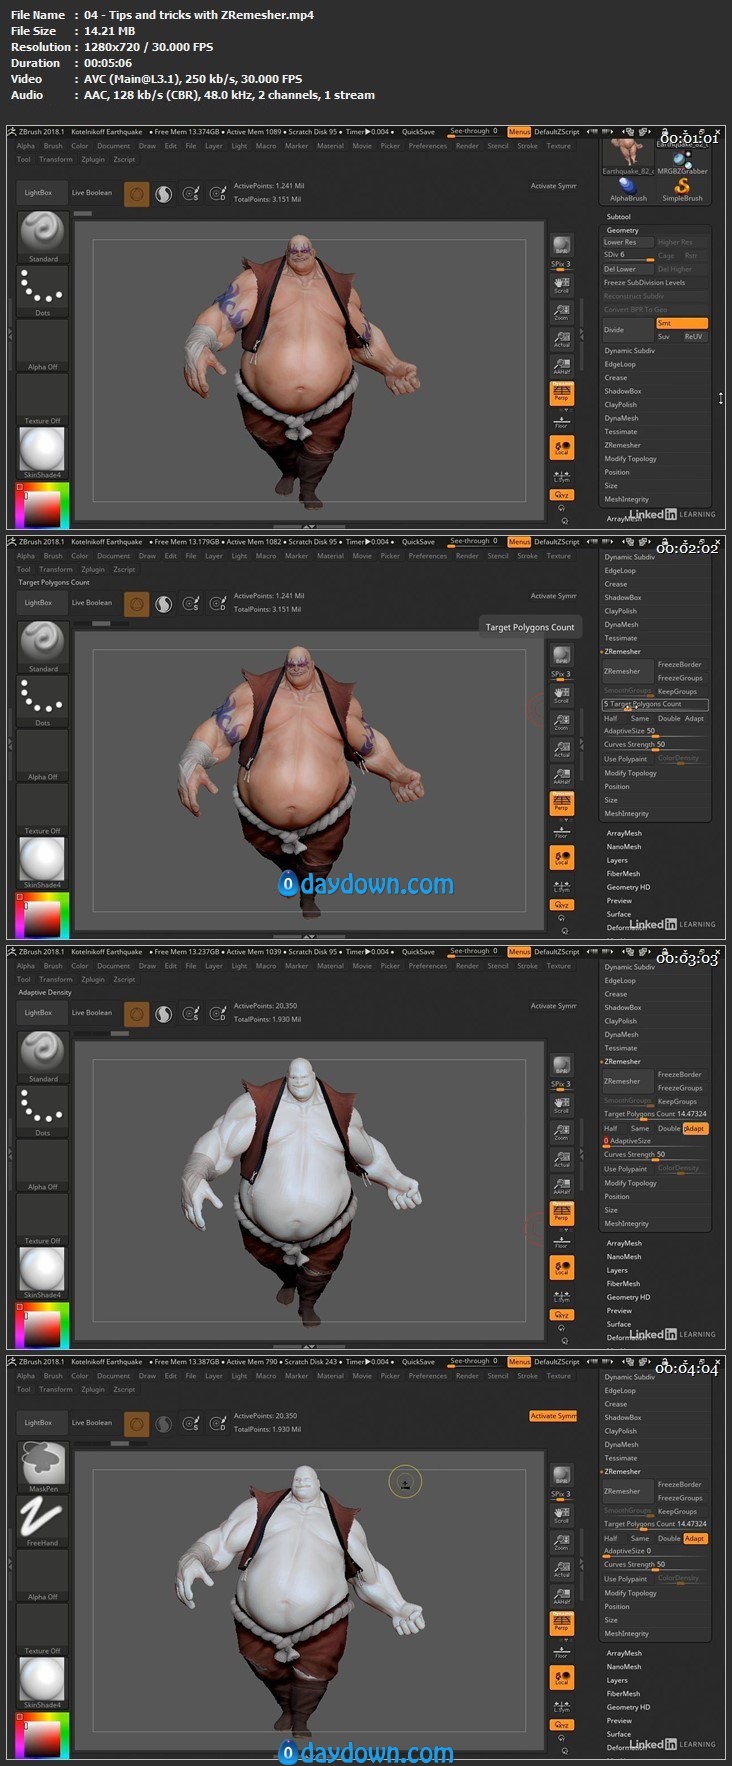The width and height of the screenshot is (732, 1766).
Task: Expand the ArrayMesh palette in 00:02:02 frame
Action: 624,833
